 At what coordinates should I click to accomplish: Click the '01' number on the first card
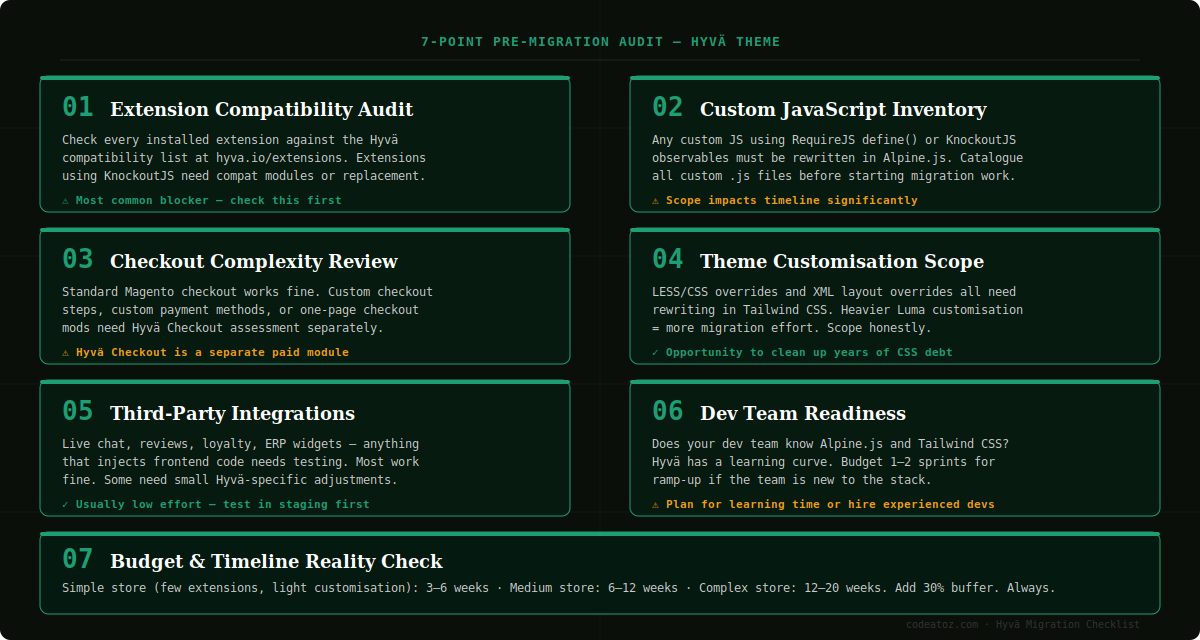point(77,107)
